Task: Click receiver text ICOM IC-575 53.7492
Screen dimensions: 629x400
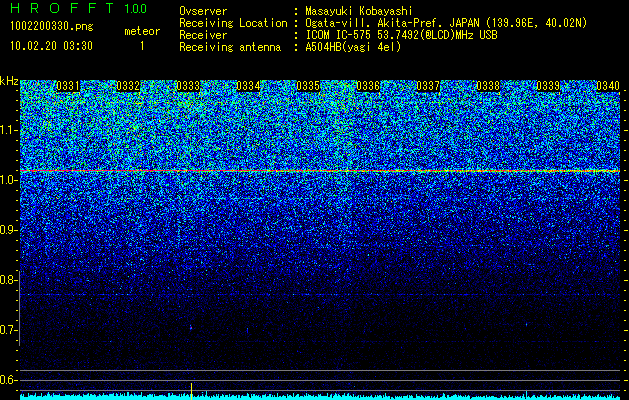Action: [401, 35]
